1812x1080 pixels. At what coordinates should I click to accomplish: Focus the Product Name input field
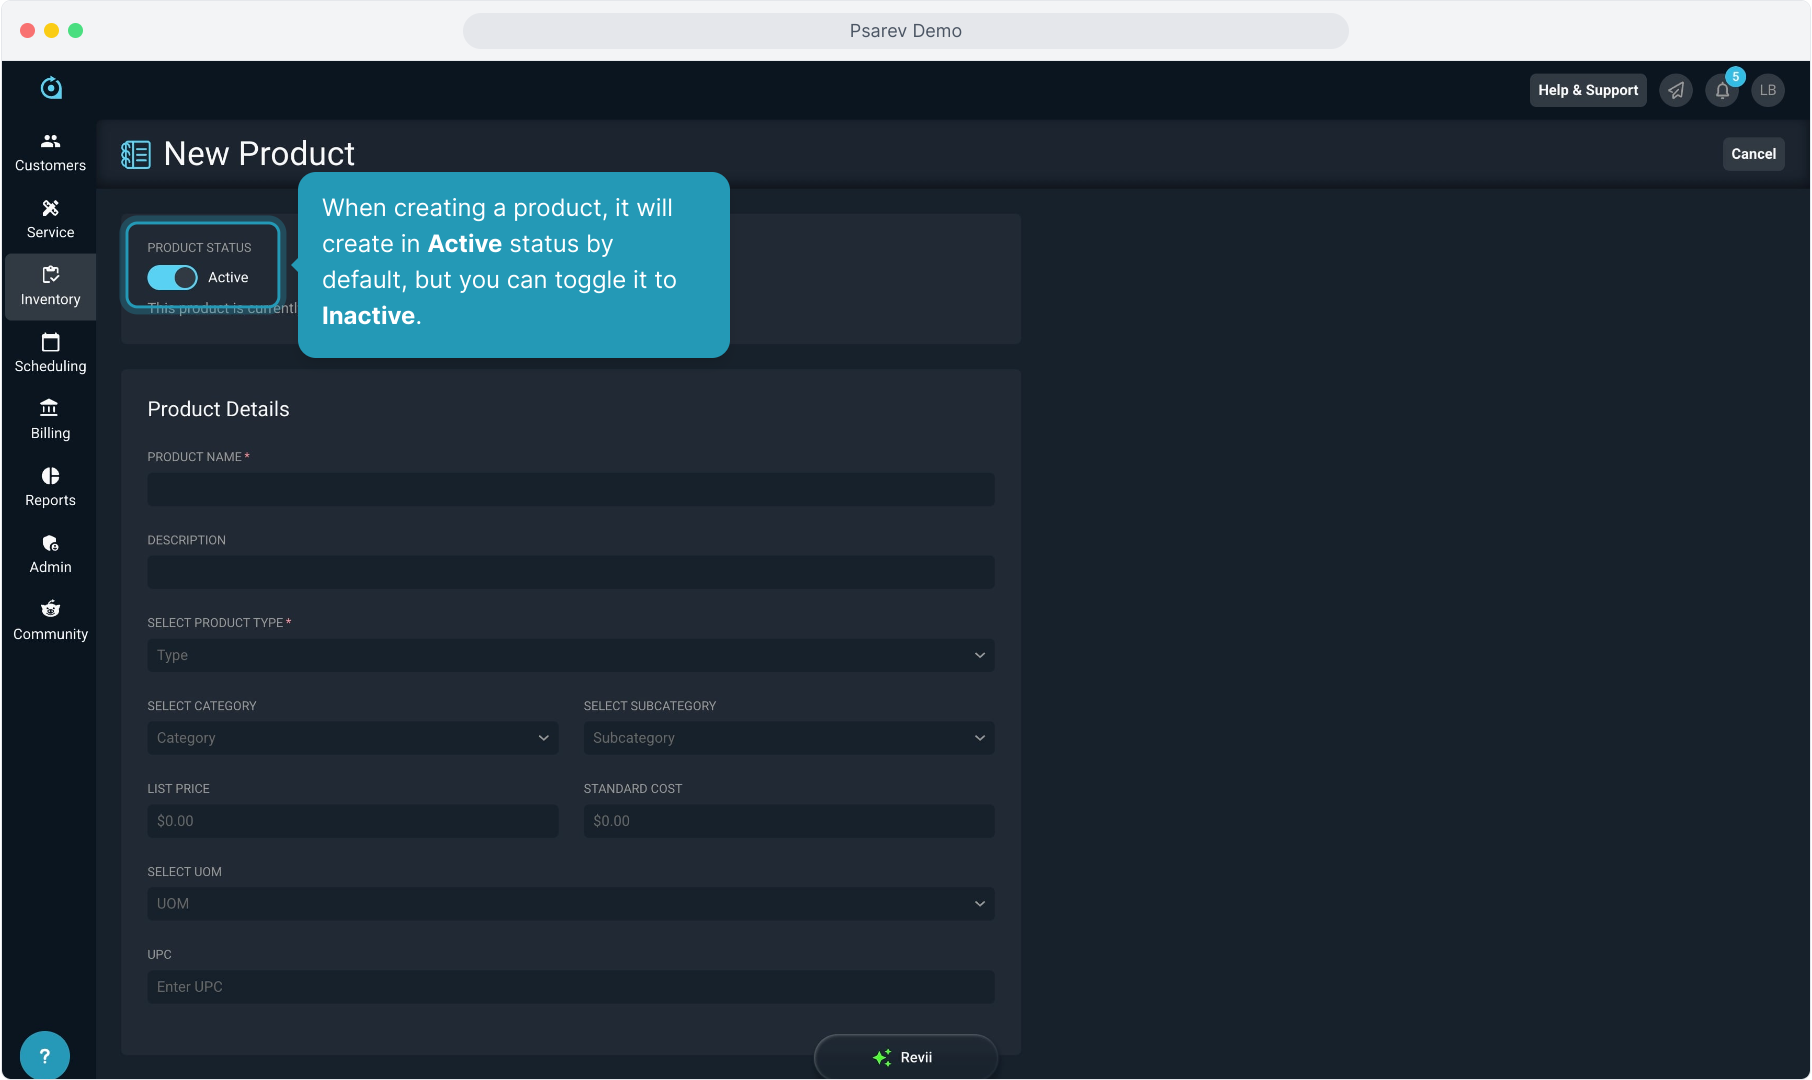click(x=571, y=489)
